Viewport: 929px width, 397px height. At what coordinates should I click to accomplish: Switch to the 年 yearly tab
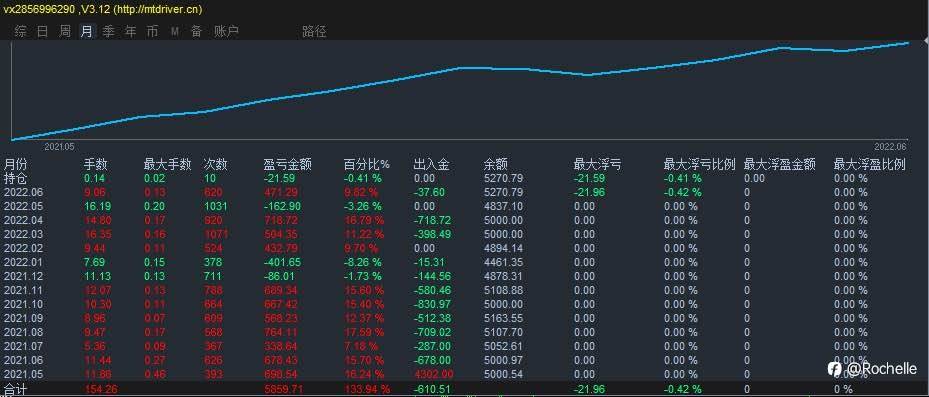click(x=130, y=31)
